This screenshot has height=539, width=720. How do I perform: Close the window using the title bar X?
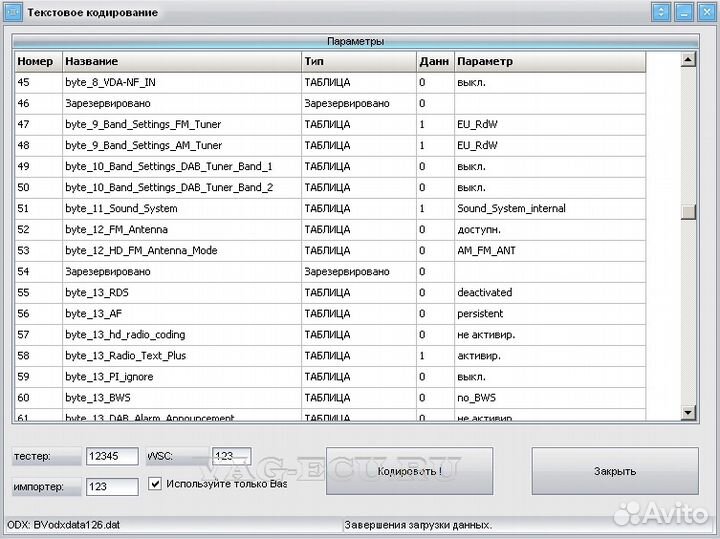point(705,12)
